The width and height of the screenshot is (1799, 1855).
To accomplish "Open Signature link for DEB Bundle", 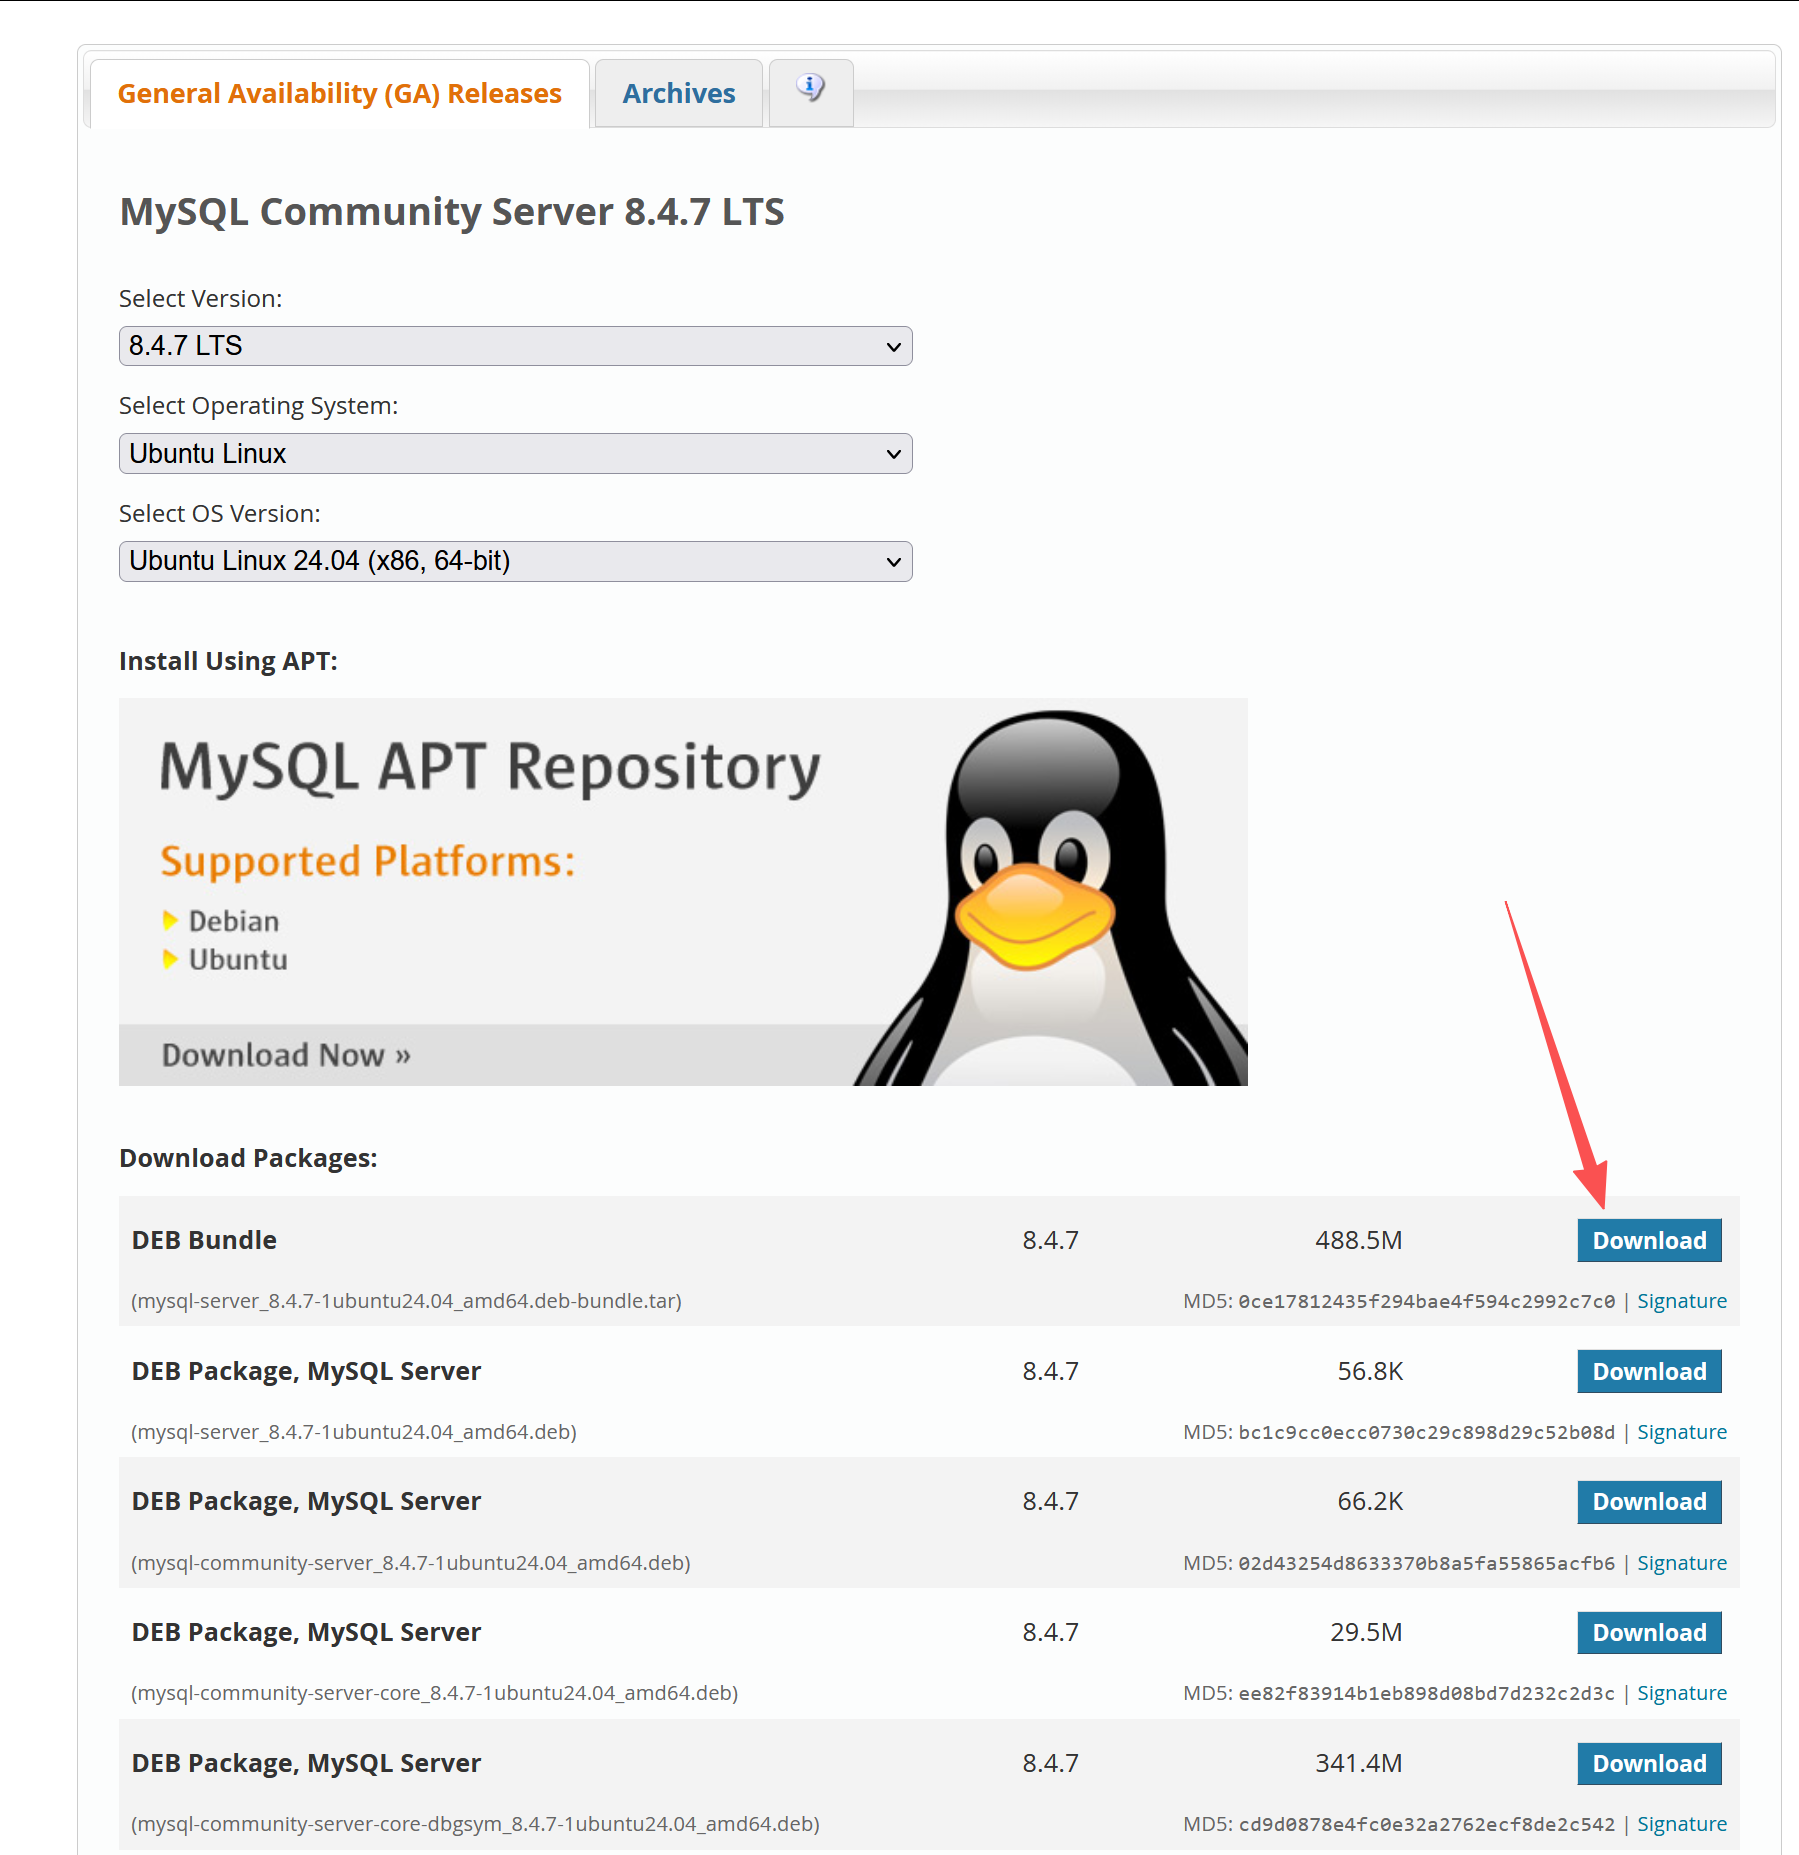I will (x=1682, y=1301).
